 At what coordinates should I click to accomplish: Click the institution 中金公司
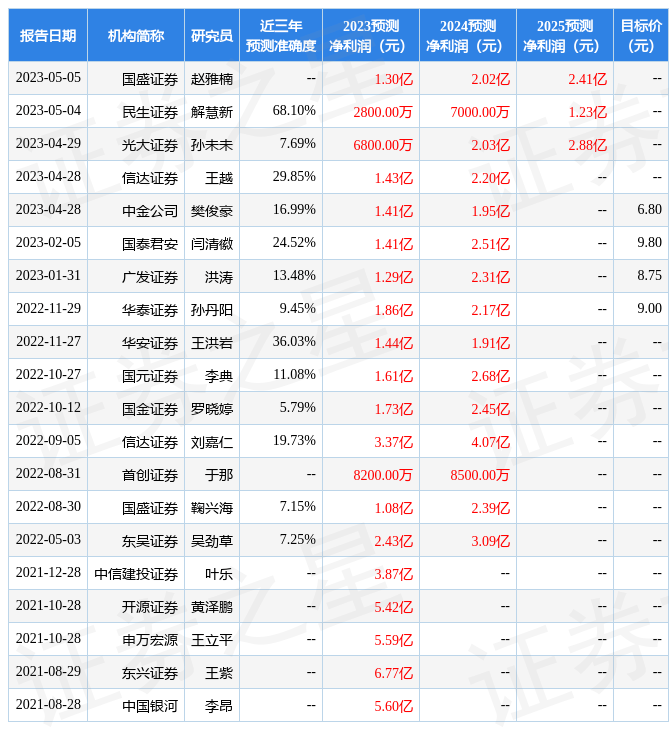(x=150, y=211)
